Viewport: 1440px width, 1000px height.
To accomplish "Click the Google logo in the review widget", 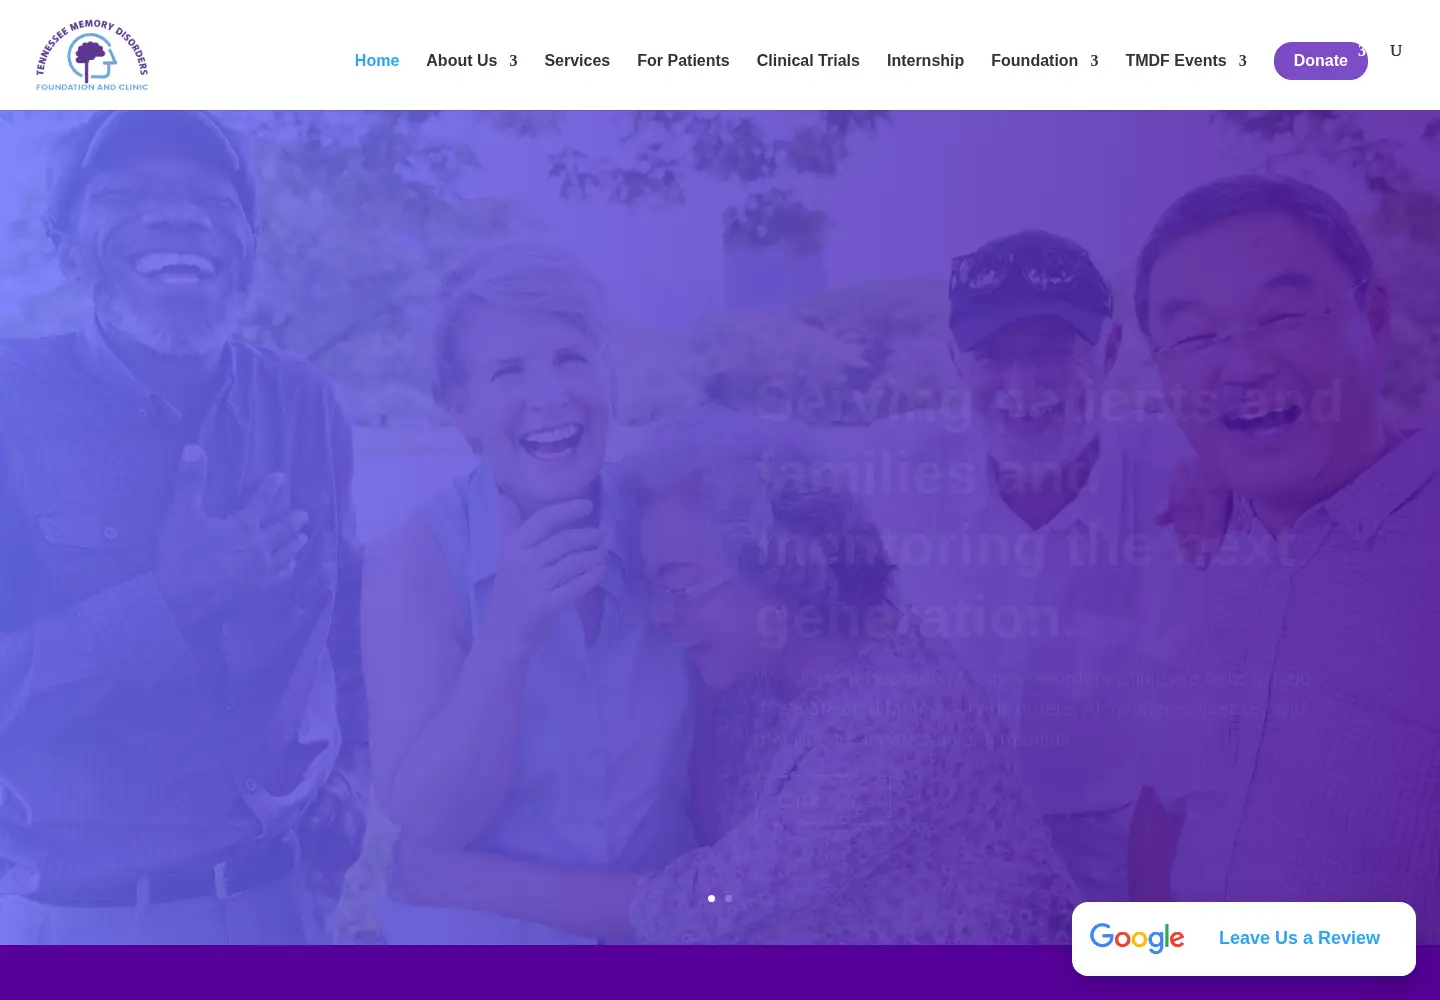I will pos(1137,938).
